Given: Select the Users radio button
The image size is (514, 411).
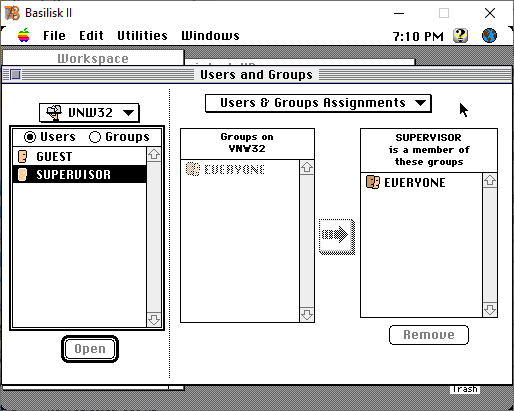Looking at the screenshot, I should [30, 137].
